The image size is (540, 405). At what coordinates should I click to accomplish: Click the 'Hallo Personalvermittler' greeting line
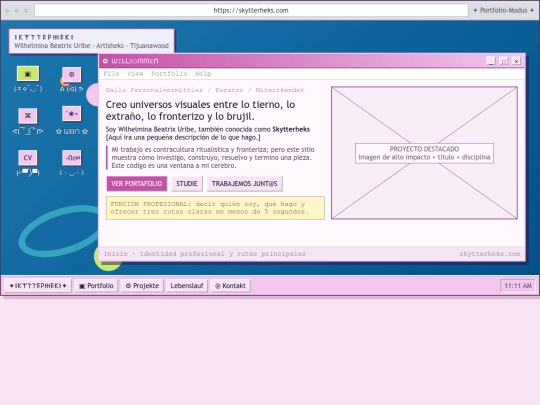pos(205,90)
